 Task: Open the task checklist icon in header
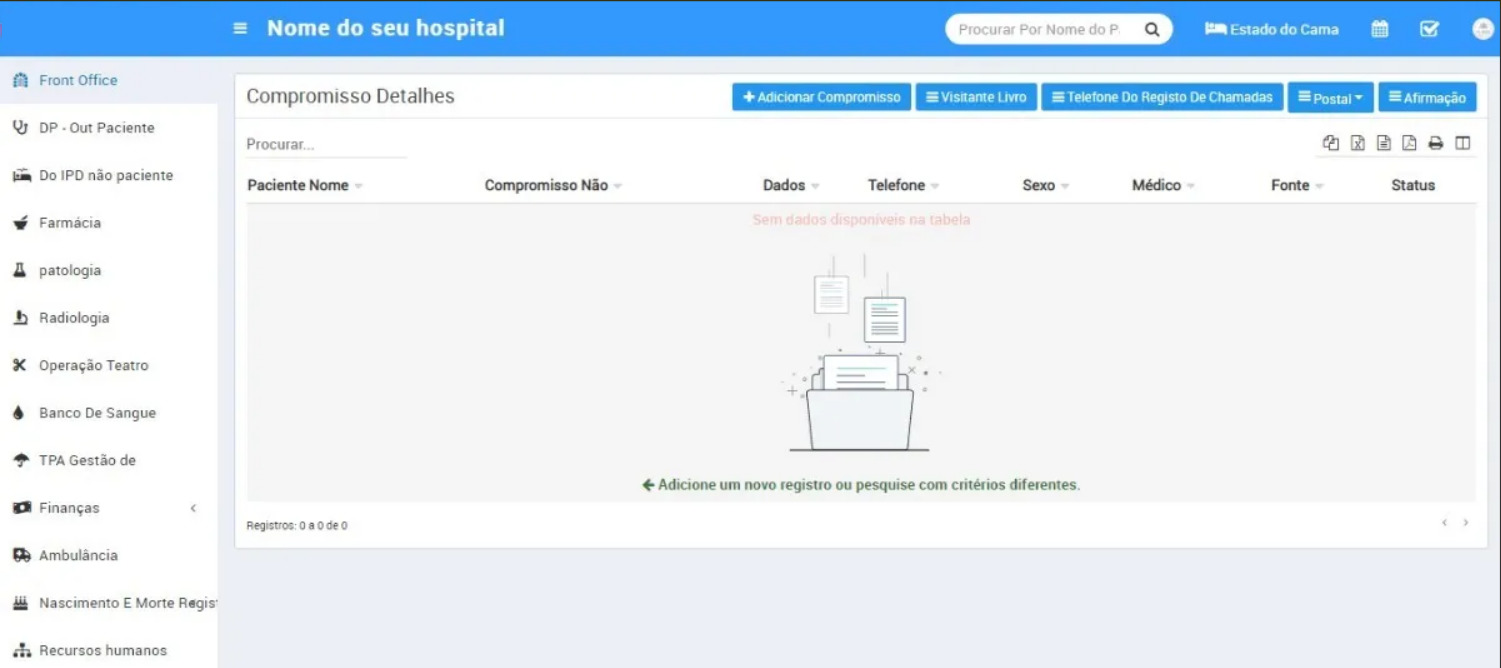tap(1430, 29)
